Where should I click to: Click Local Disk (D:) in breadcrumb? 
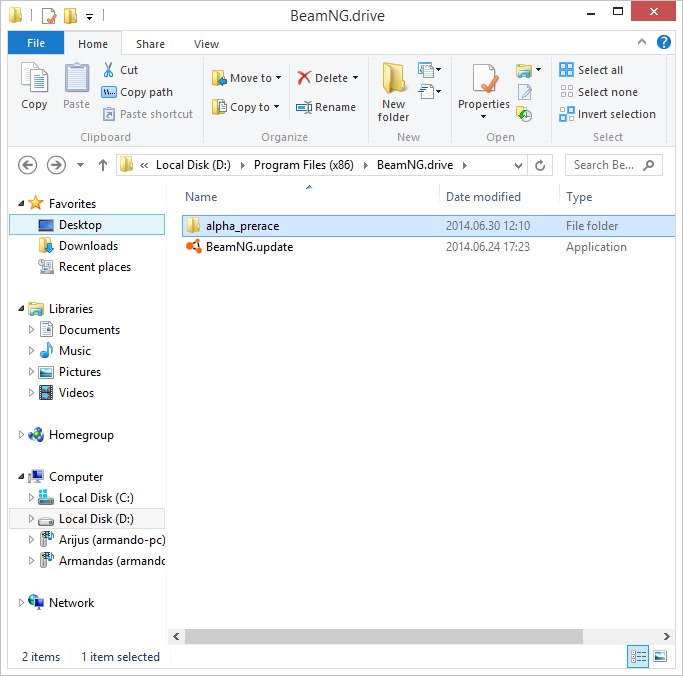[x=193, y=165]
